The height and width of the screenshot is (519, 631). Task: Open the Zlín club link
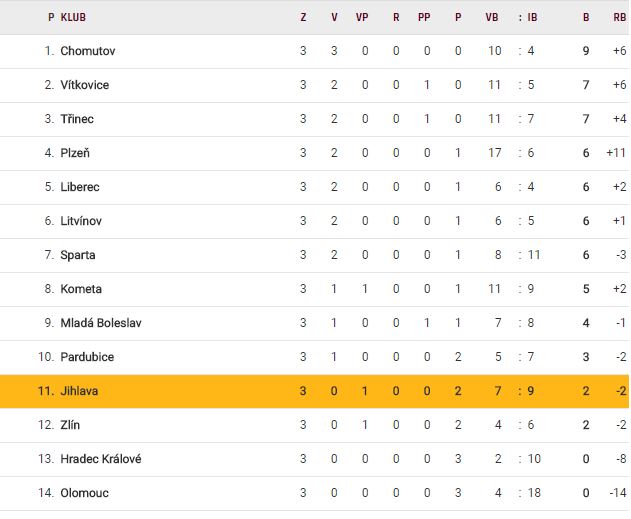click(x=71, y=425)
